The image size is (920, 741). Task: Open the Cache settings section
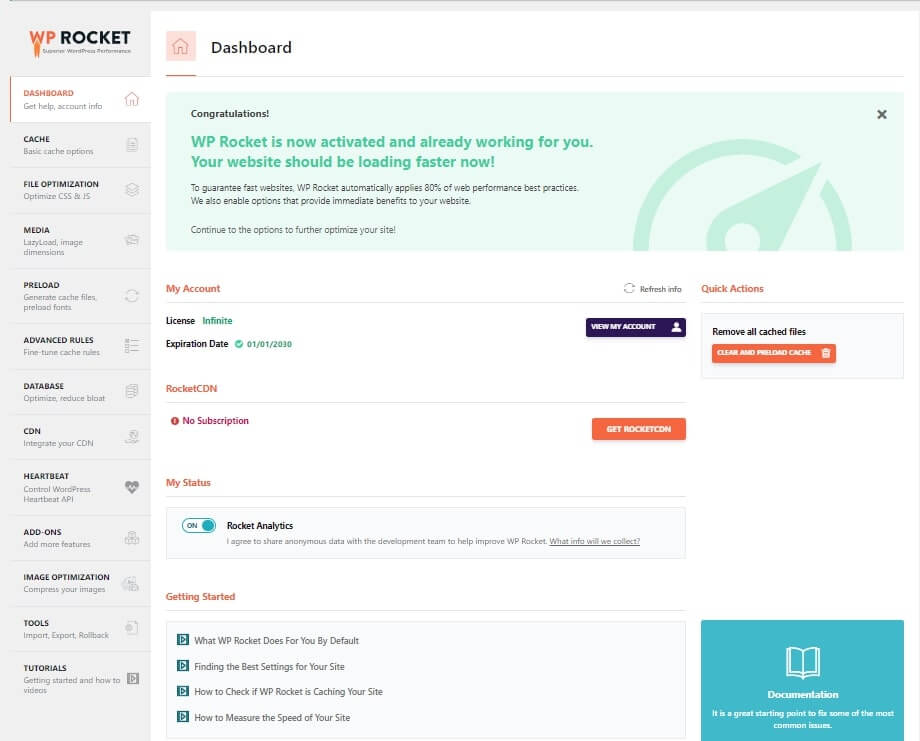(x=80, y=145)
